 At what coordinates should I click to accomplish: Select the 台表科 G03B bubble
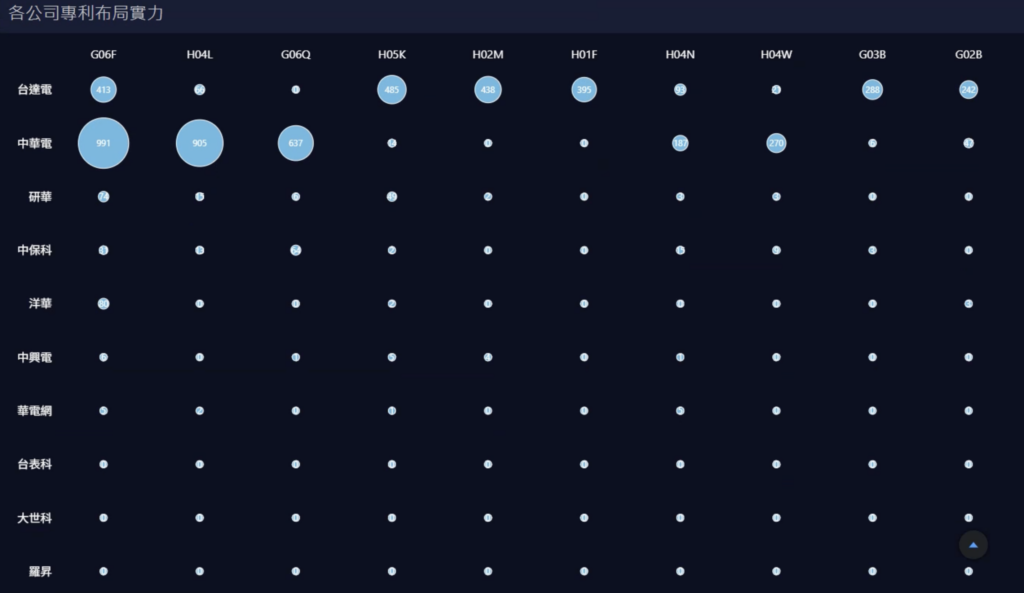click(872, 464)
